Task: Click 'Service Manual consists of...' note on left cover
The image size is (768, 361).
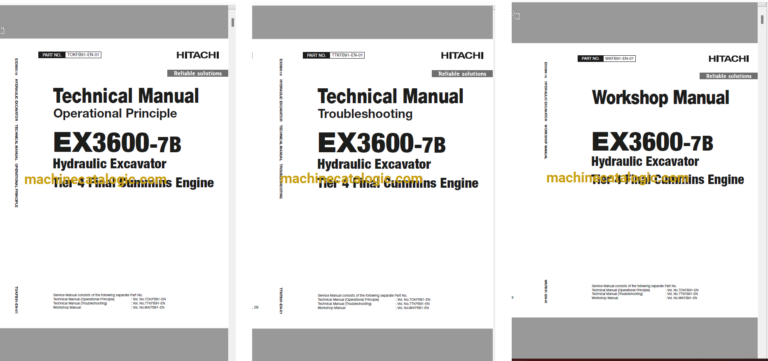Action: tap(110, 301)
